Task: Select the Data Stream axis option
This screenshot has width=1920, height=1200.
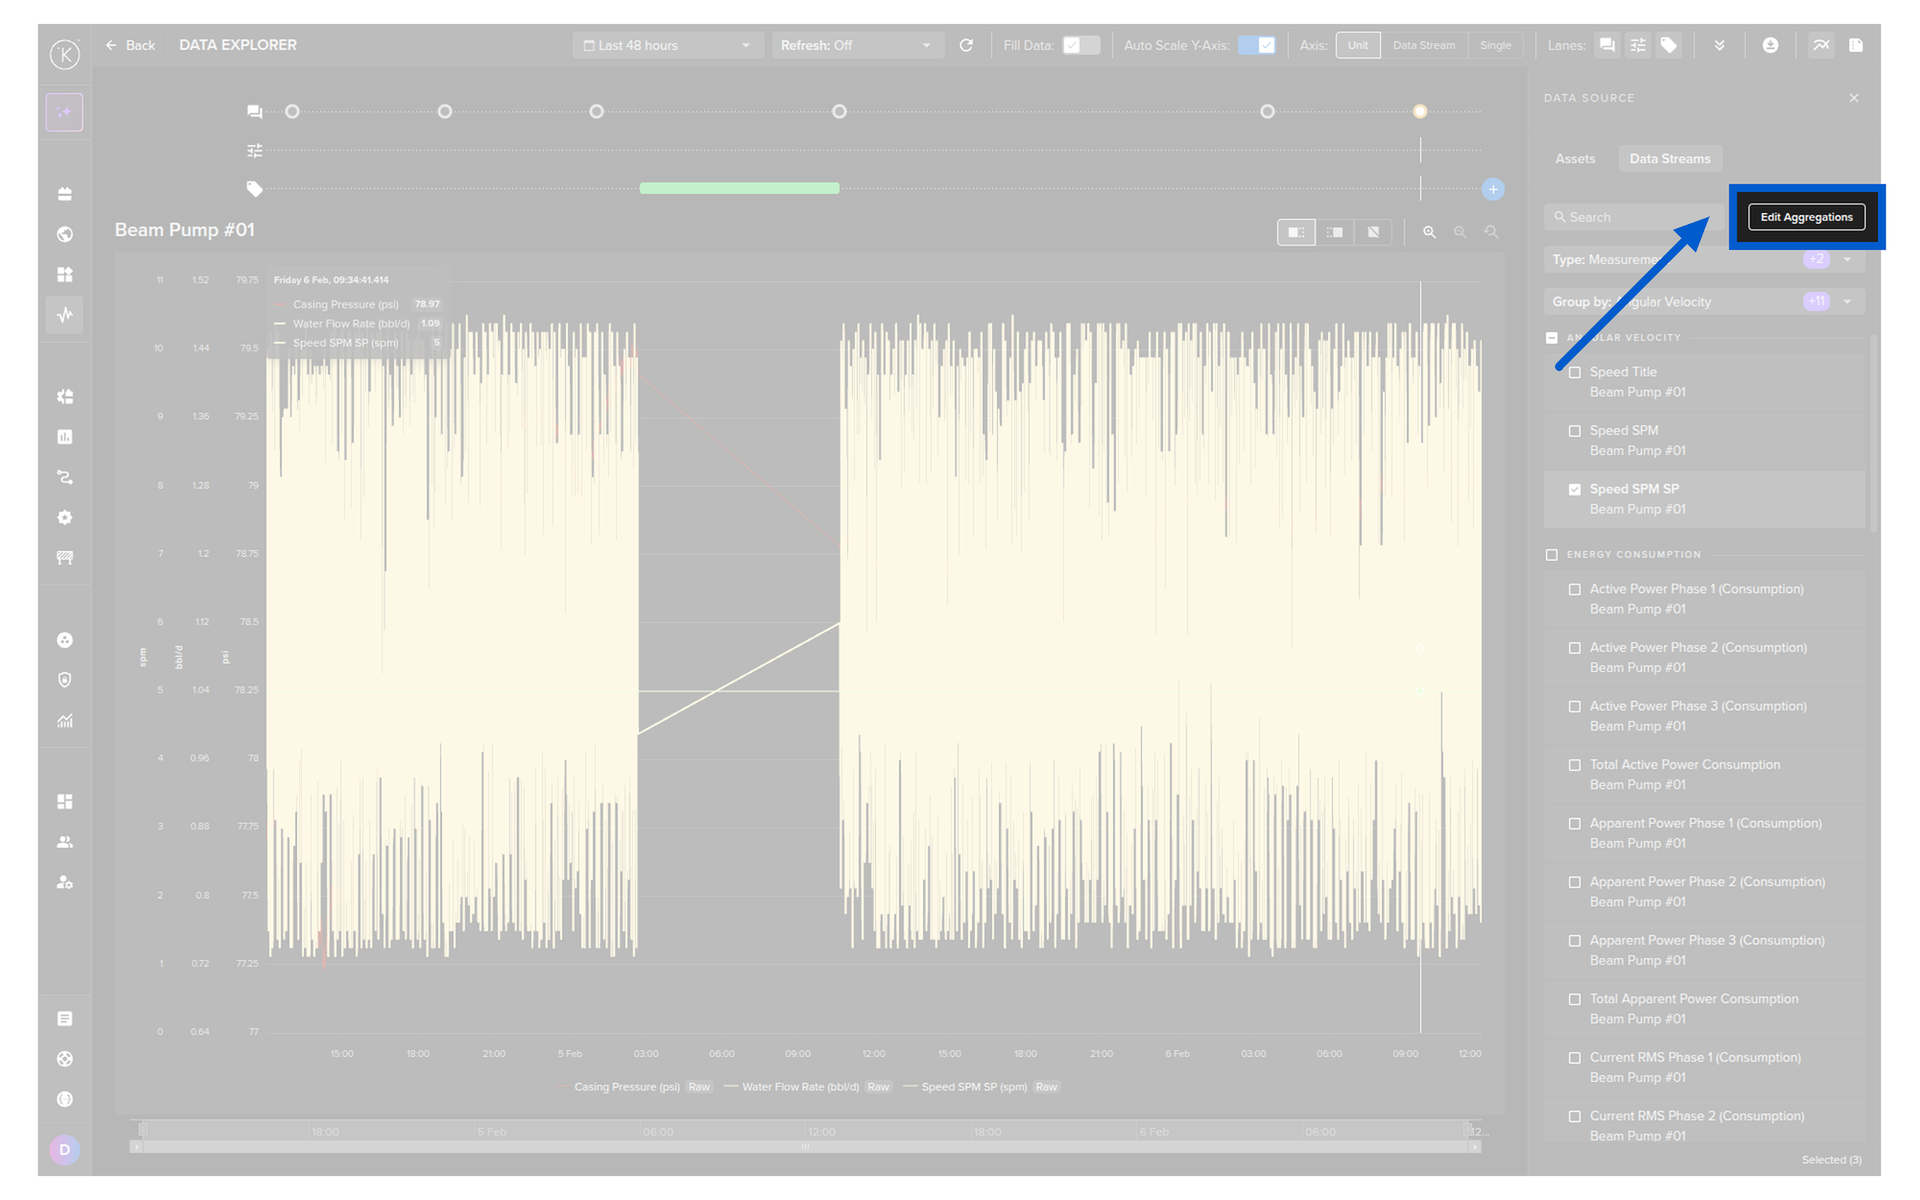Action: coord(1423,45)
